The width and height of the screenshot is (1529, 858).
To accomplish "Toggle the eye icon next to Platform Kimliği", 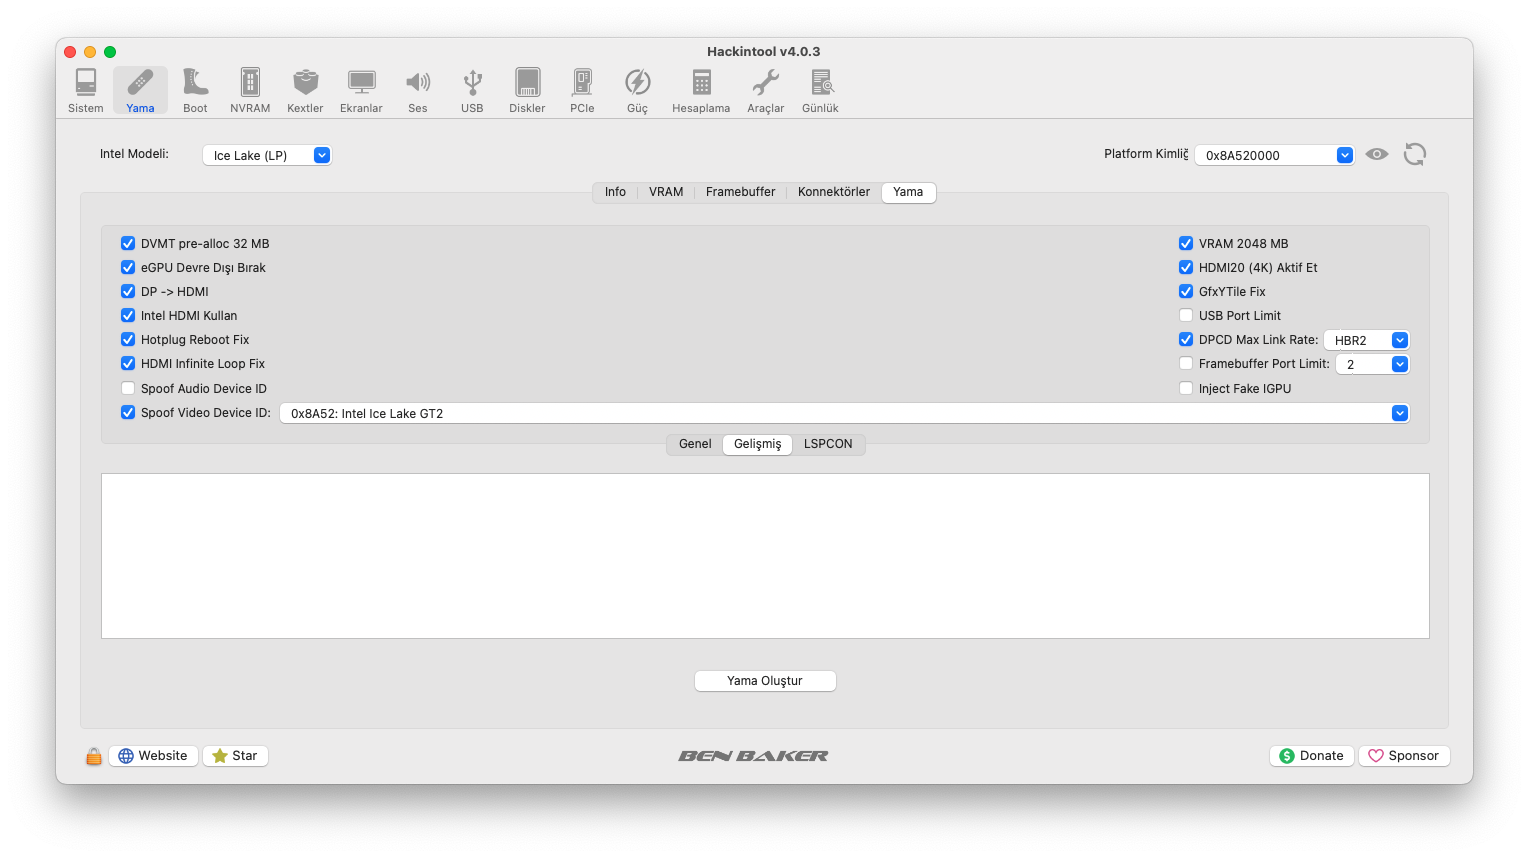I will pos(1377,154).
